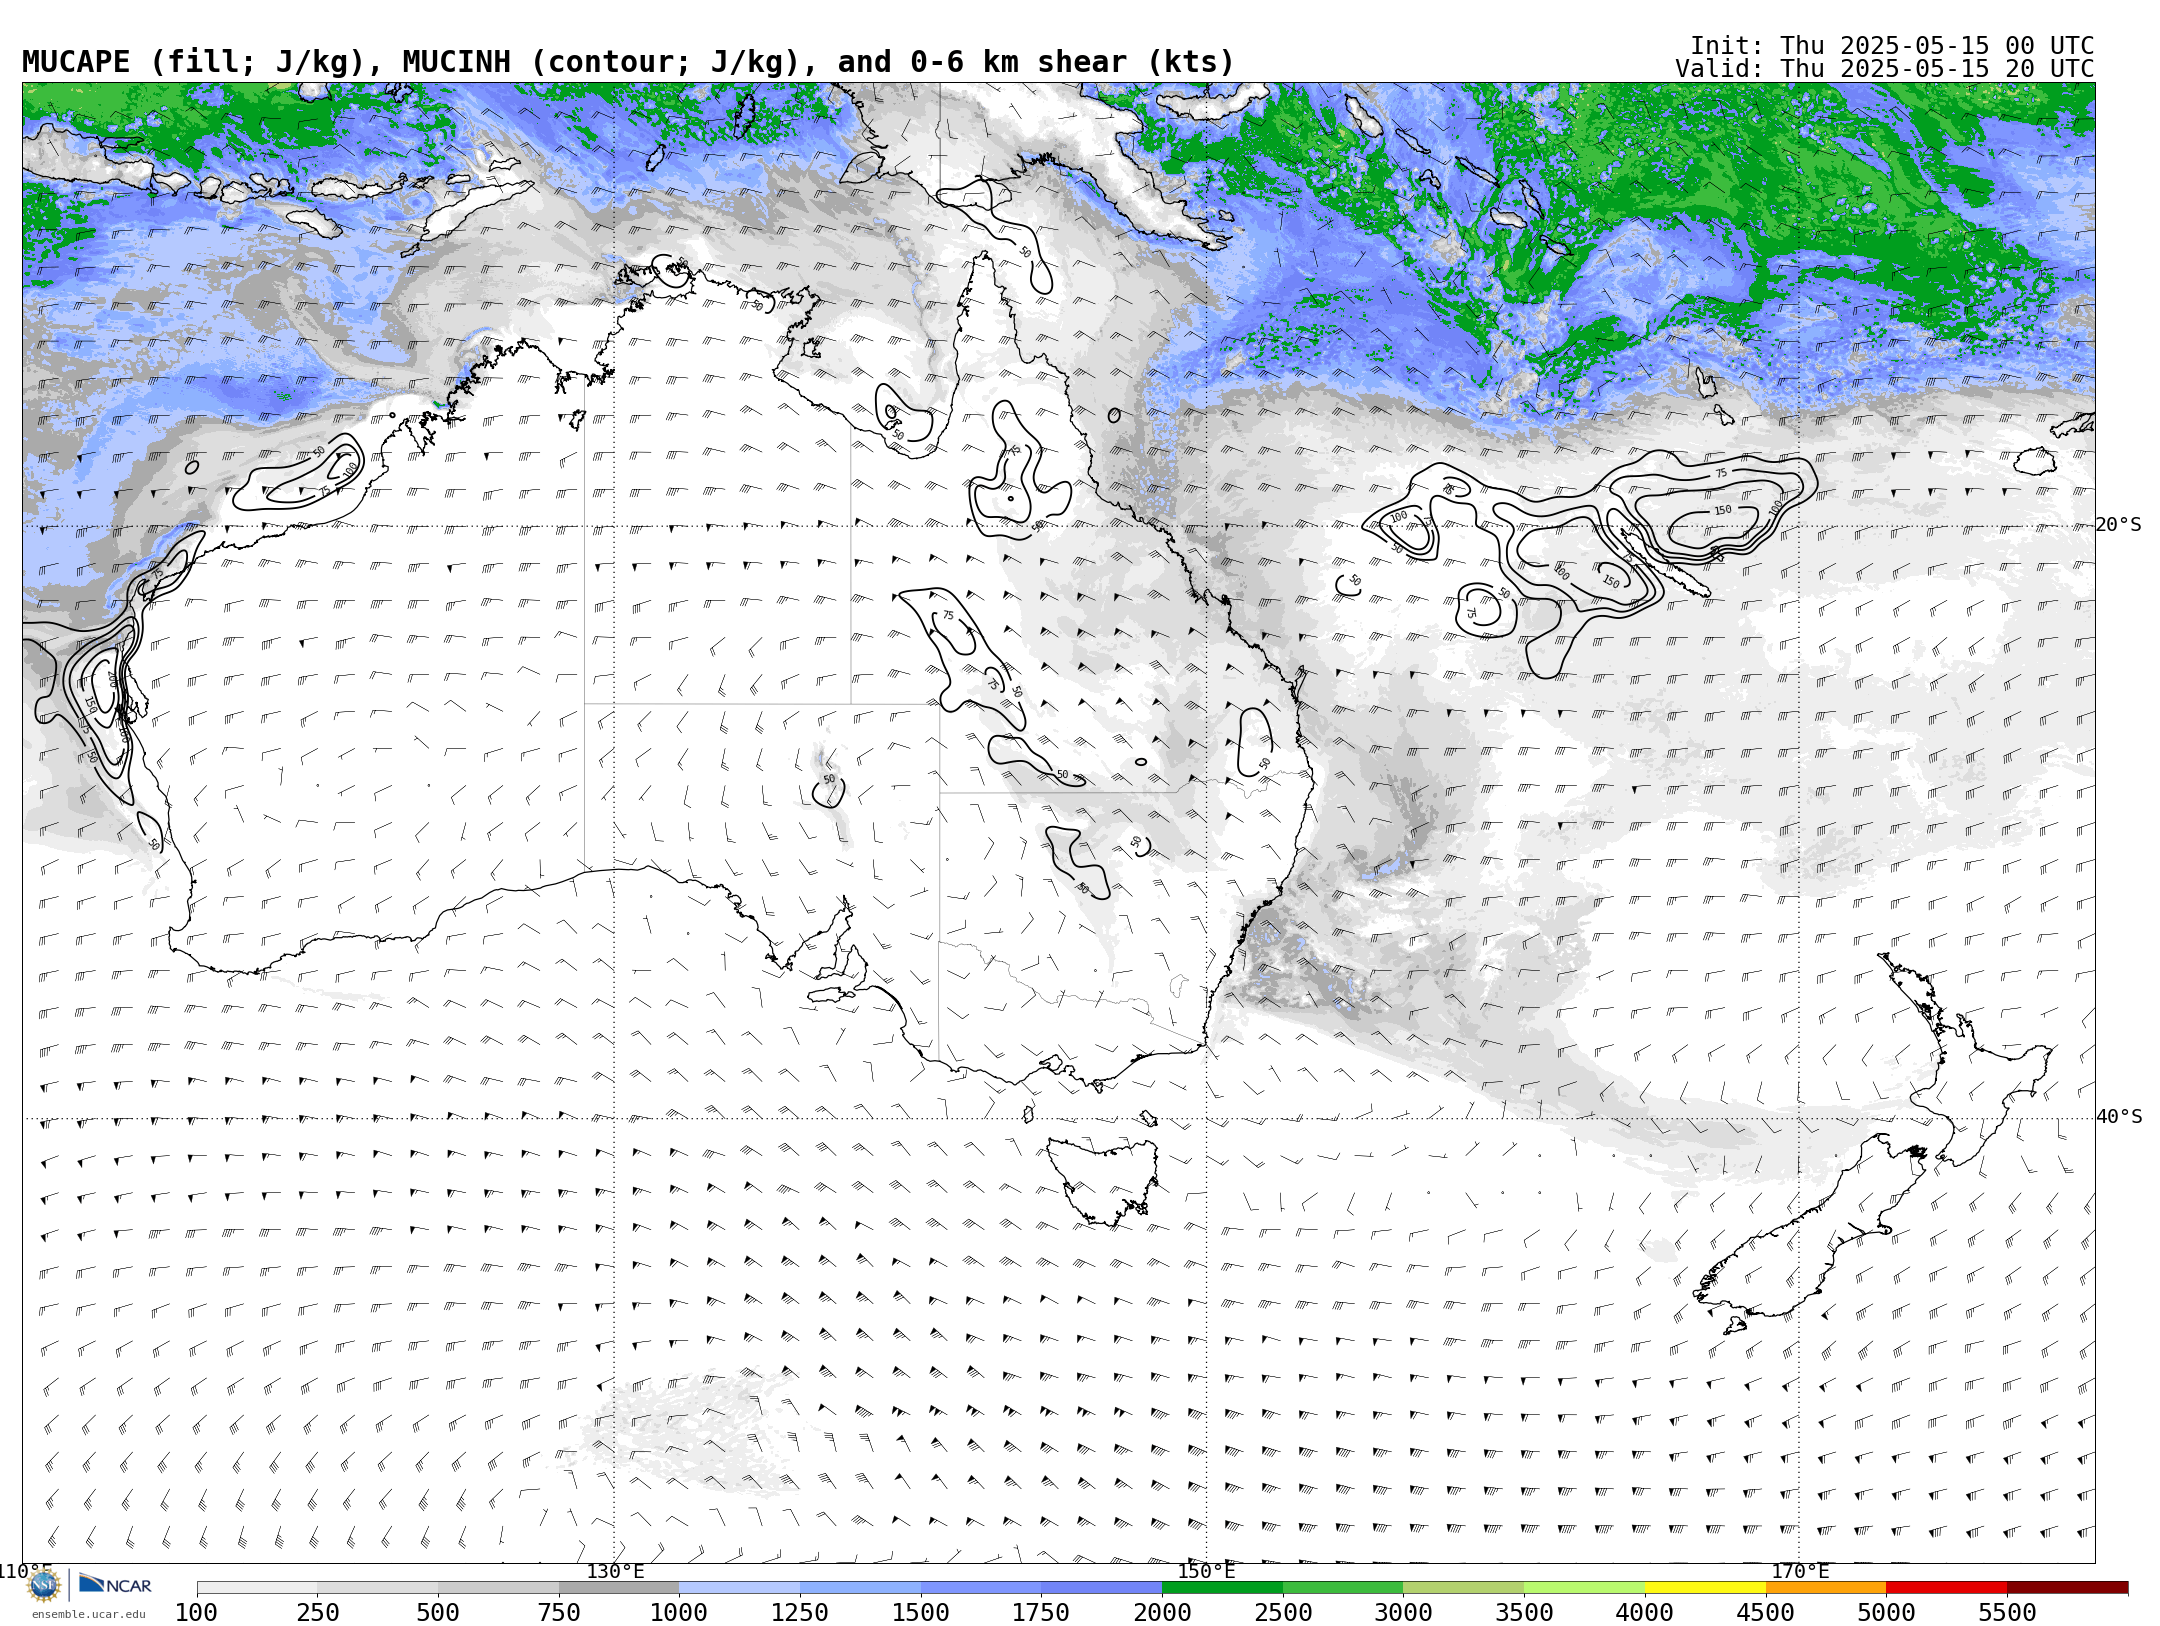Pick the 2000–2500 dark green colorbar swatch
Viewport: 2160px width, 1626px height.
[x=1222, y=1588]
